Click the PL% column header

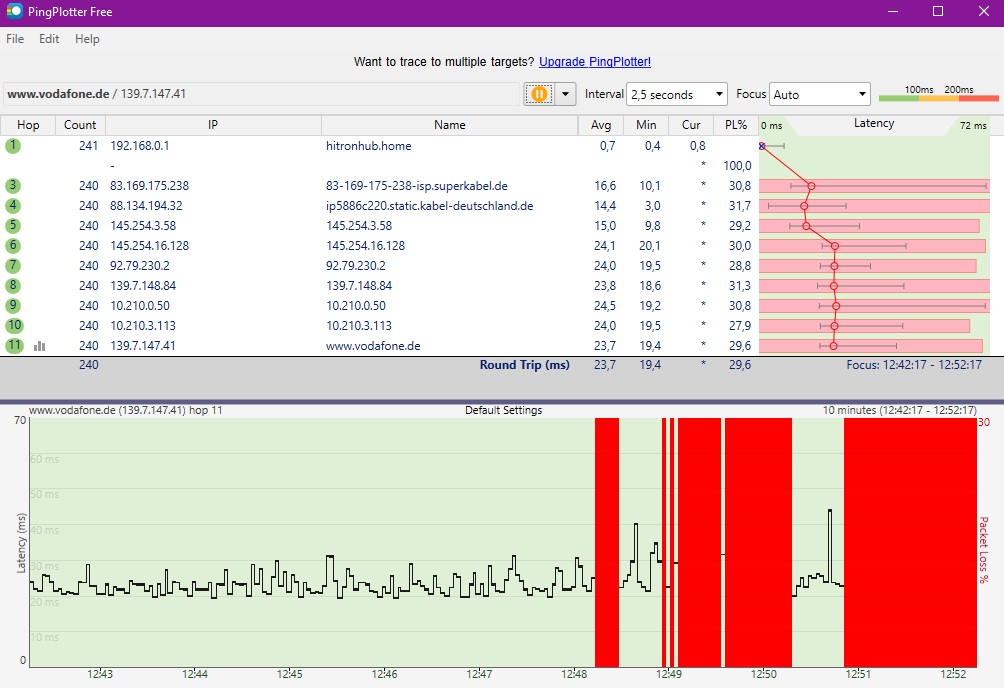coord(735,125)
